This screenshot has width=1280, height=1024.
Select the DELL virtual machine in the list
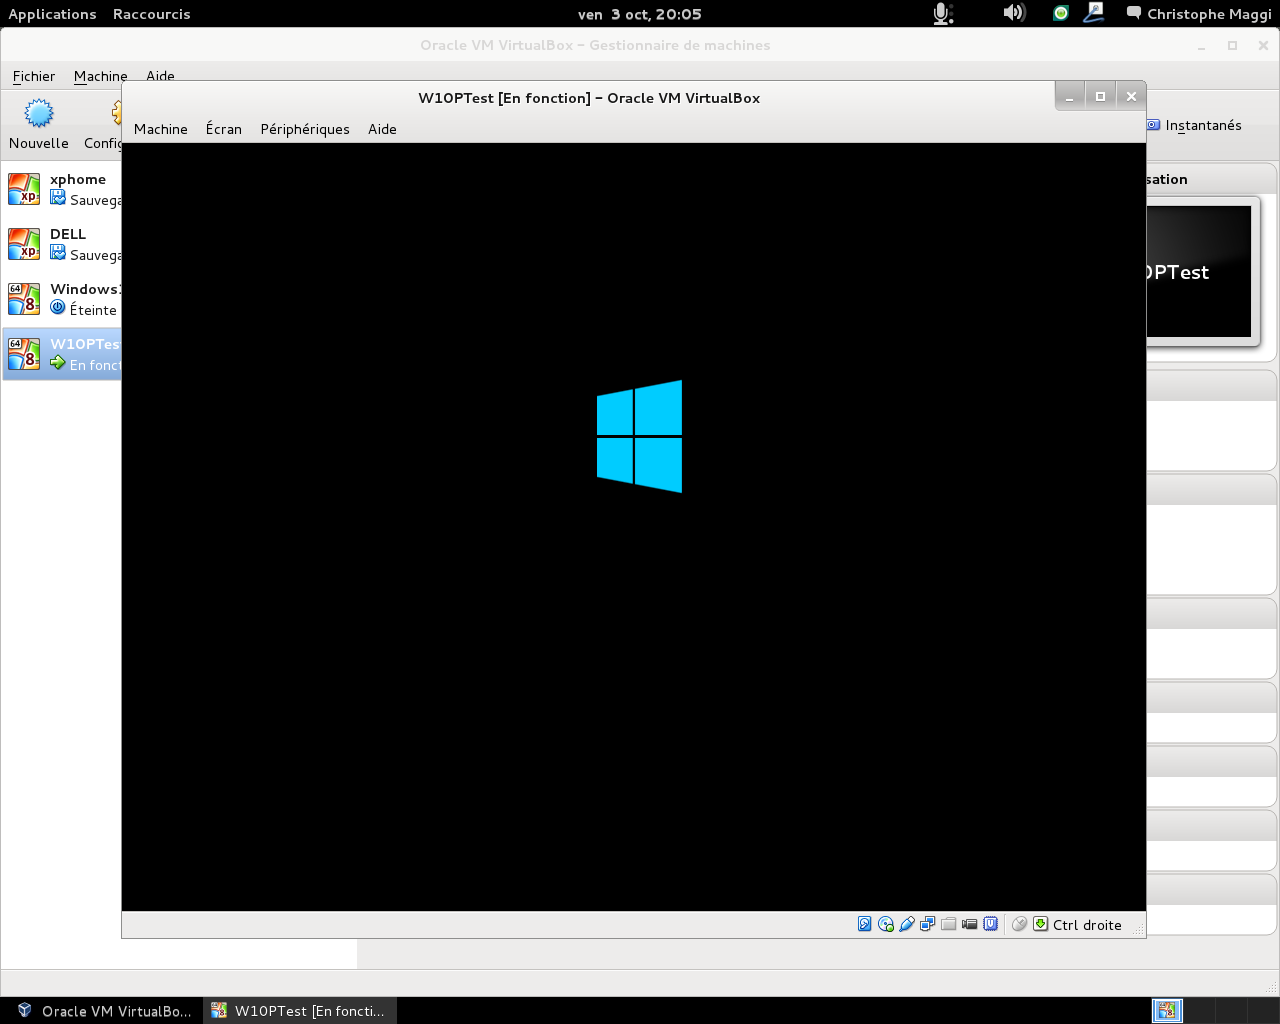pyautogui.click(x=62, y=244)
